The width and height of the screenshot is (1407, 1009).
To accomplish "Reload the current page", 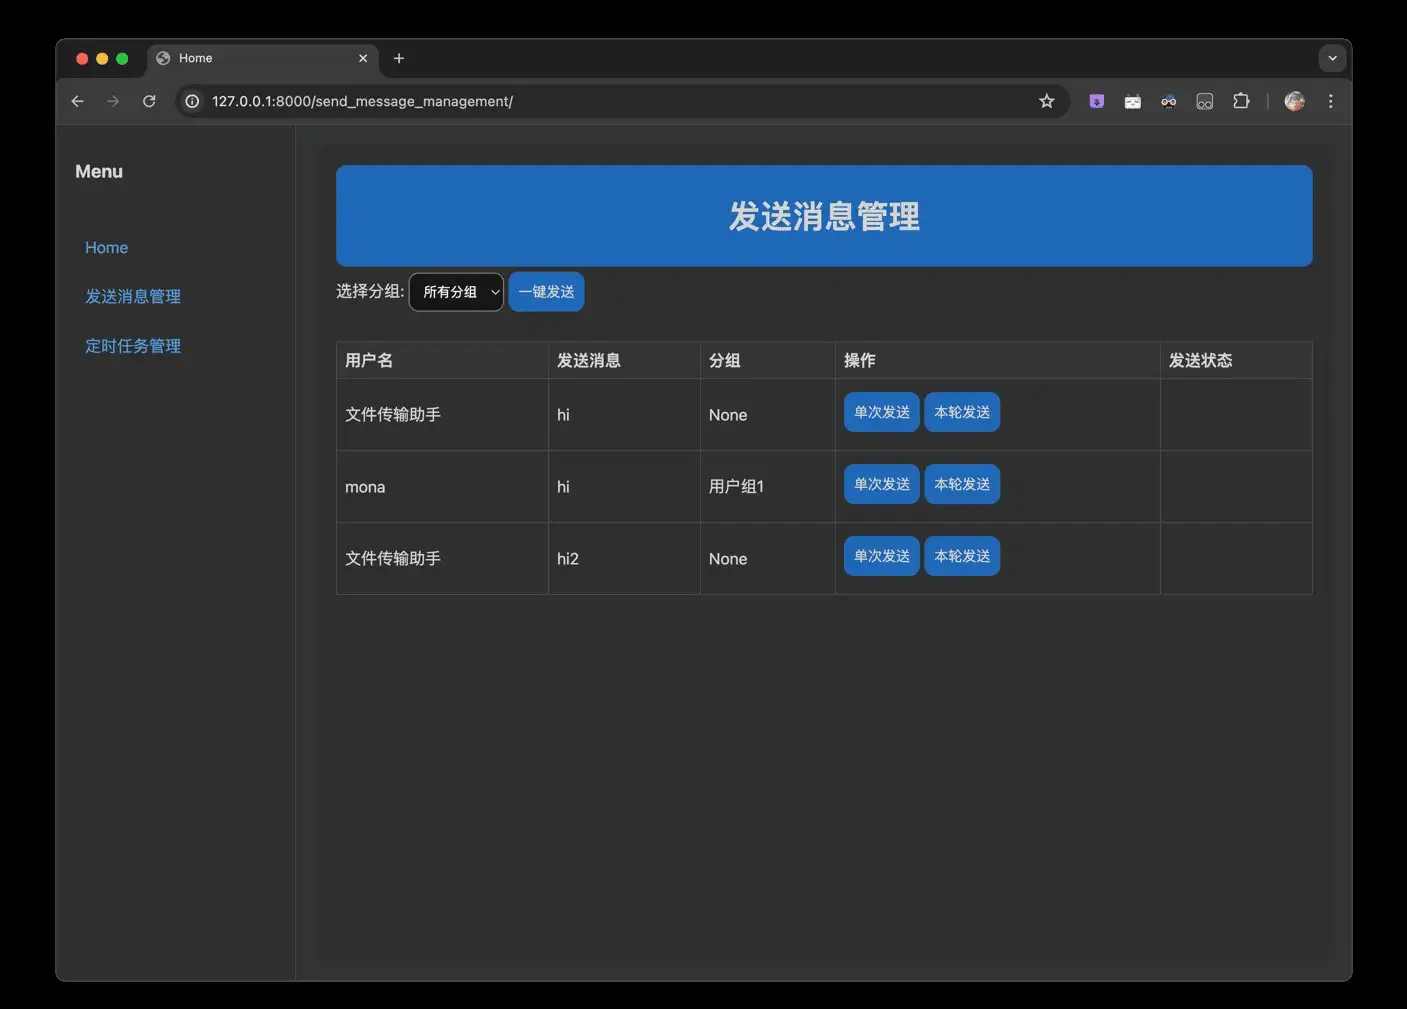I will coord(149,101).
